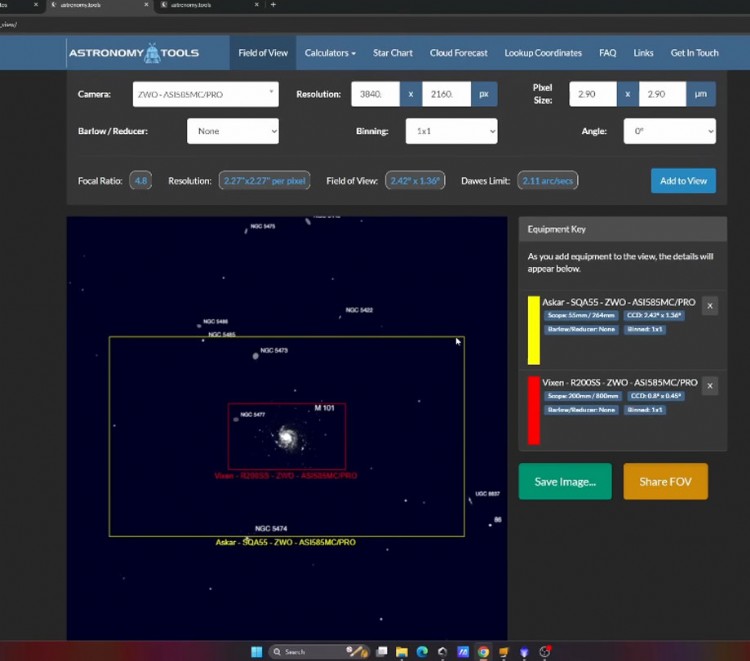Open the Binning dropdown

click(x=450, y=131)
